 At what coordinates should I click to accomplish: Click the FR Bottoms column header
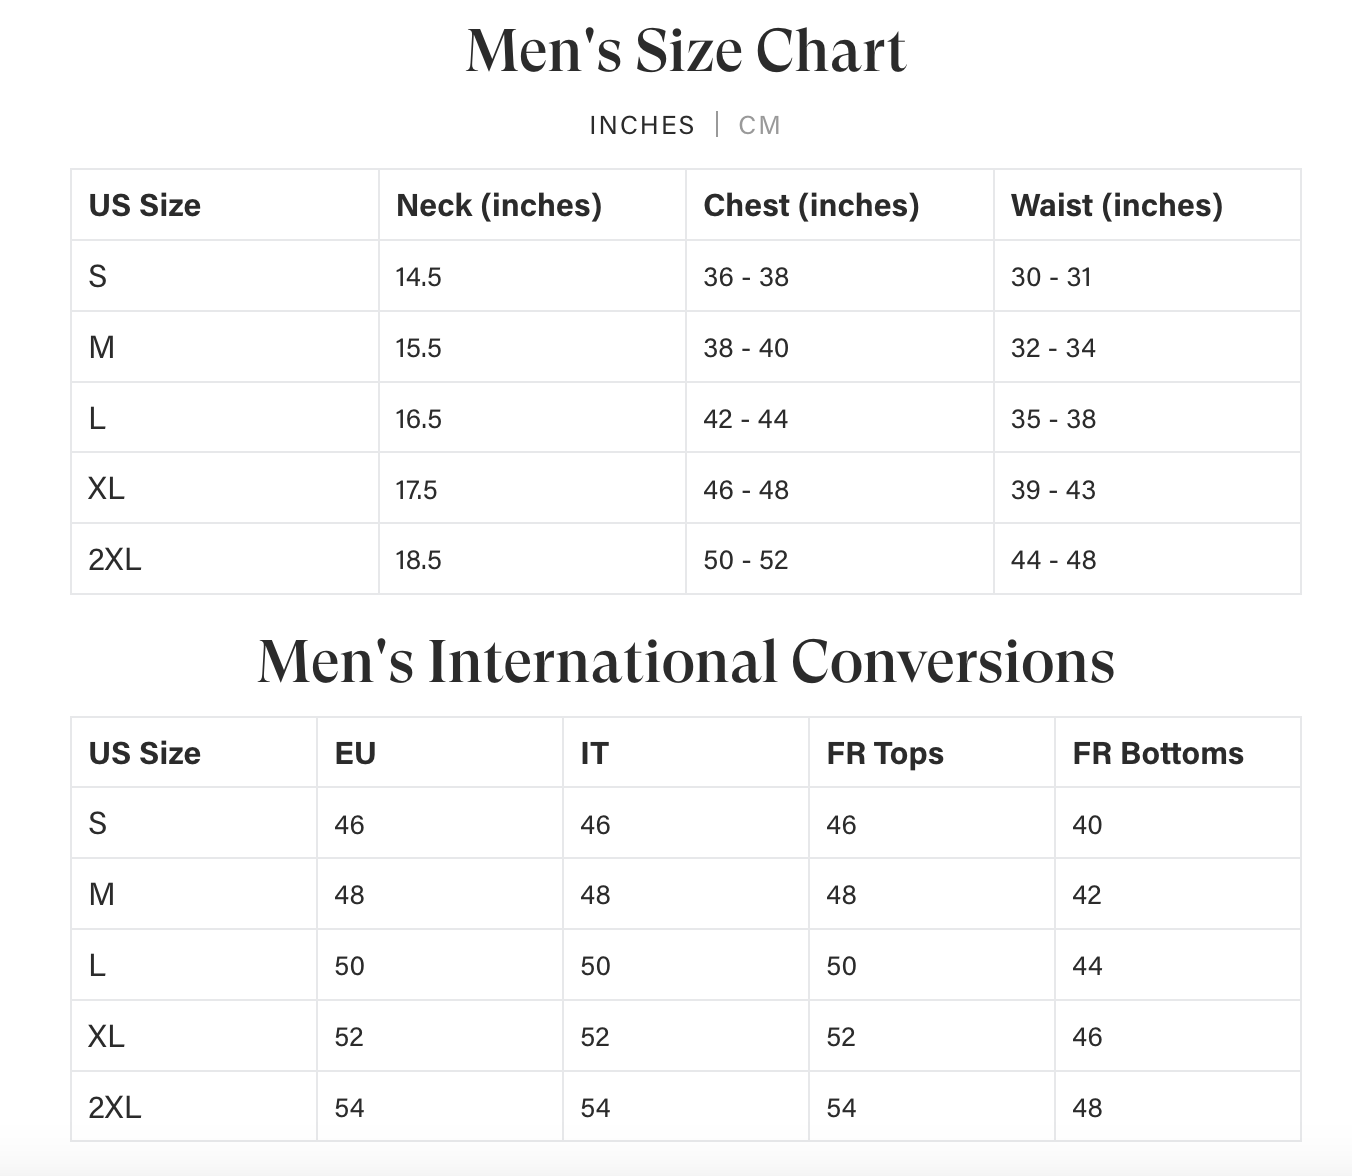[1158, 753]
